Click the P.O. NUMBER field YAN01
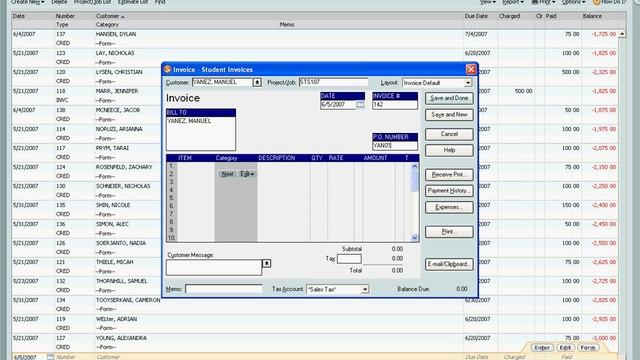Screen dimensions: 640x360 (x=395, y=146)
